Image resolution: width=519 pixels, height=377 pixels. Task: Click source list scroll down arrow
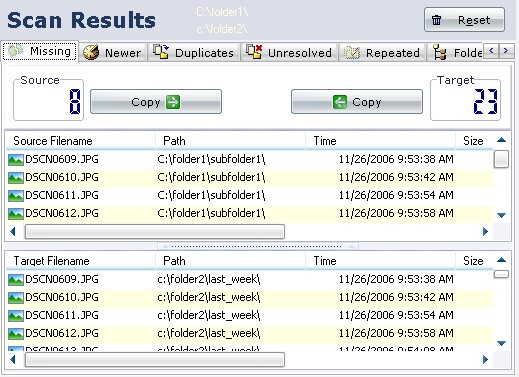501,215
